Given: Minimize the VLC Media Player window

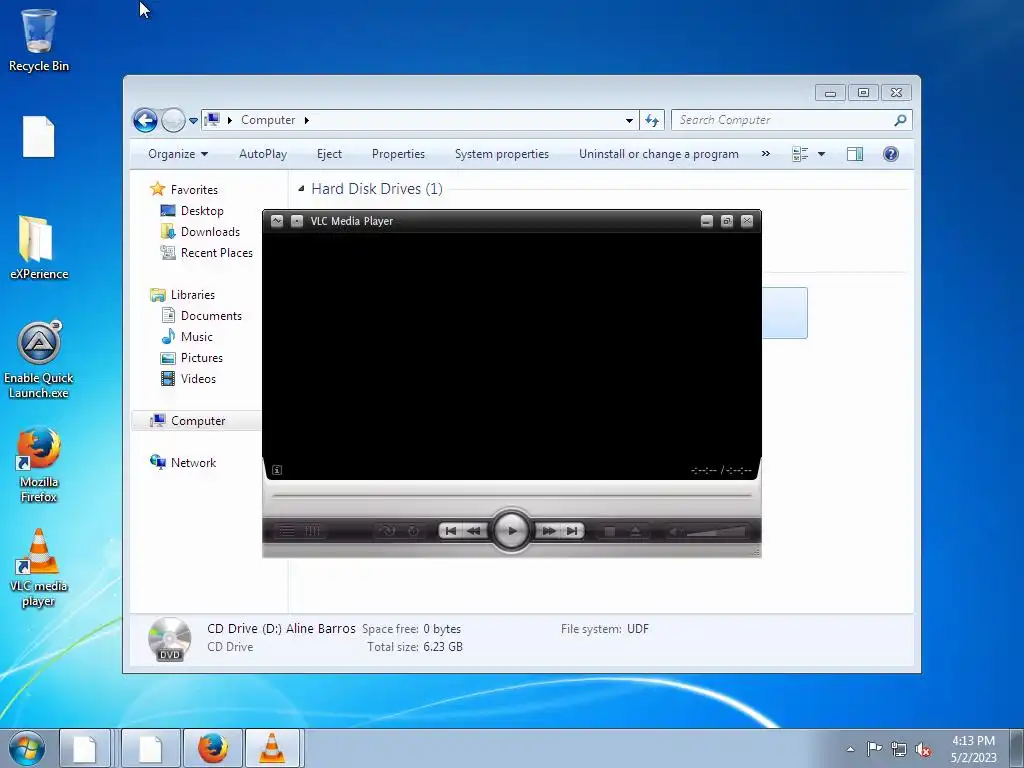Looking at the screenshot, I should [x=707, y=221].
